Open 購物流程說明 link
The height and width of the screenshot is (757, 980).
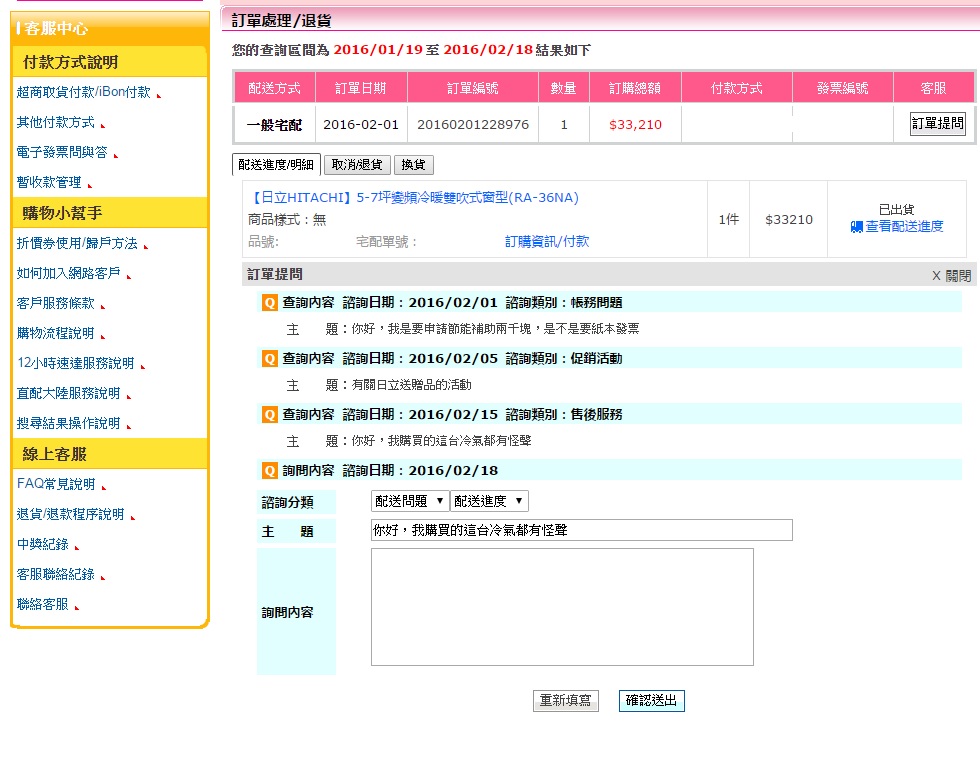pos(55,334)
